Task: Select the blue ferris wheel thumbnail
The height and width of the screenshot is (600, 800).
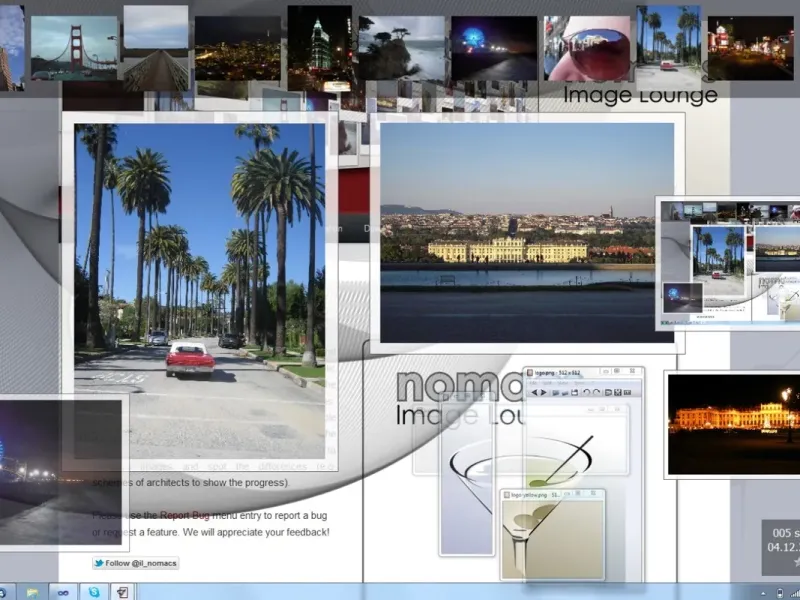Action: [x=494, y=48]
